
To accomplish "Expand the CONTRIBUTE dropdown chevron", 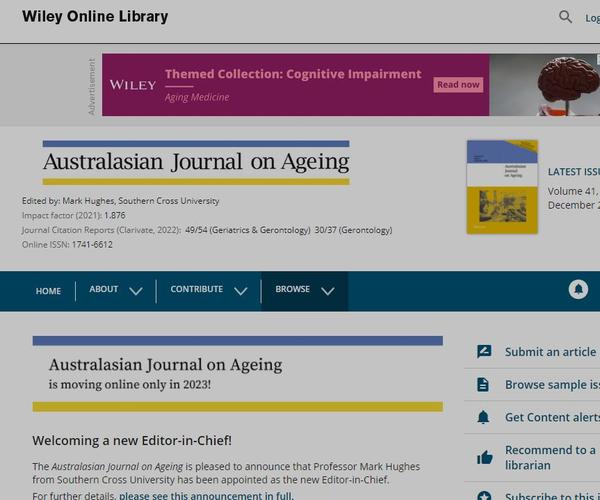I will [x=241, y=291].
